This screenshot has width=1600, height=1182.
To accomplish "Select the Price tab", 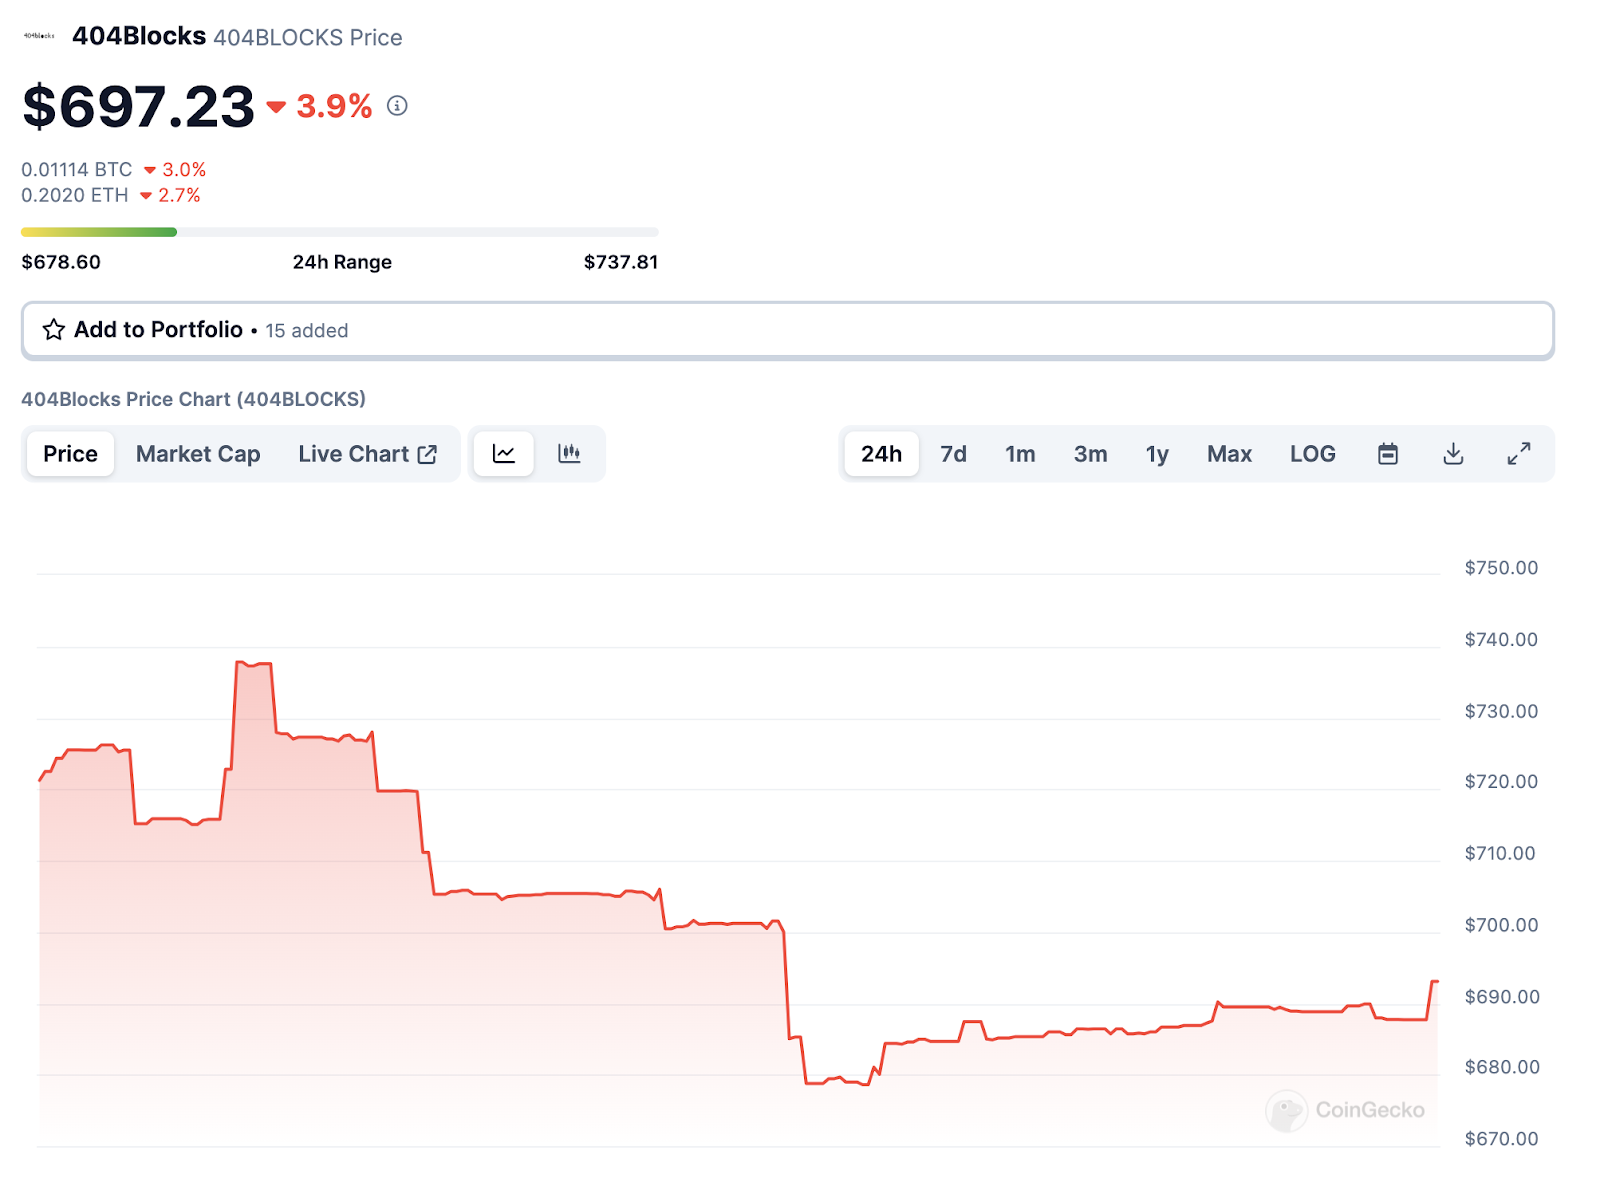I will [70, 454].
